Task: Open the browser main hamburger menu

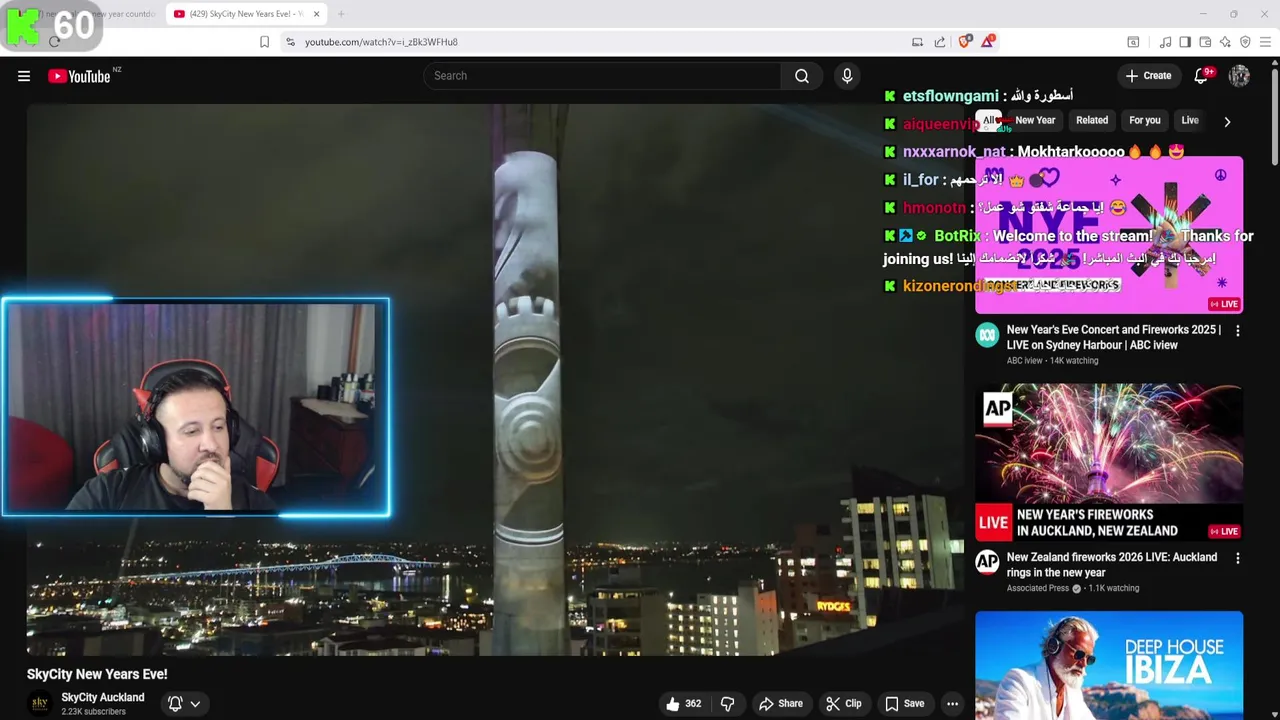Action: 1265,42
